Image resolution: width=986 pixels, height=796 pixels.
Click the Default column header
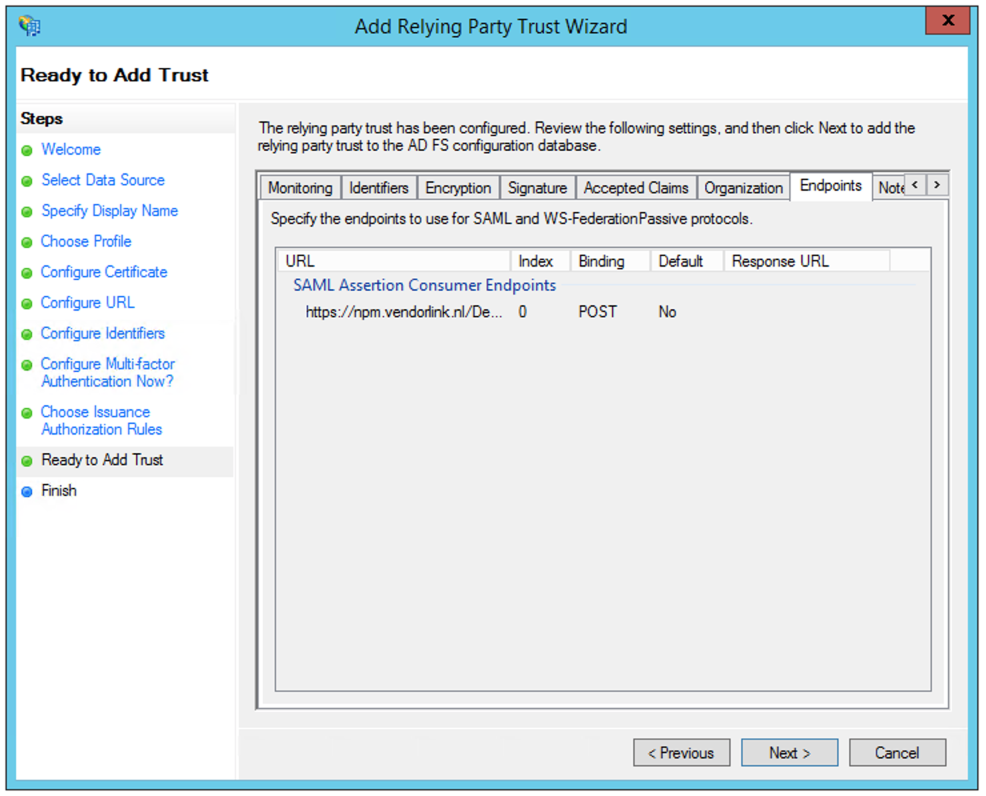(x=687, y=261)
